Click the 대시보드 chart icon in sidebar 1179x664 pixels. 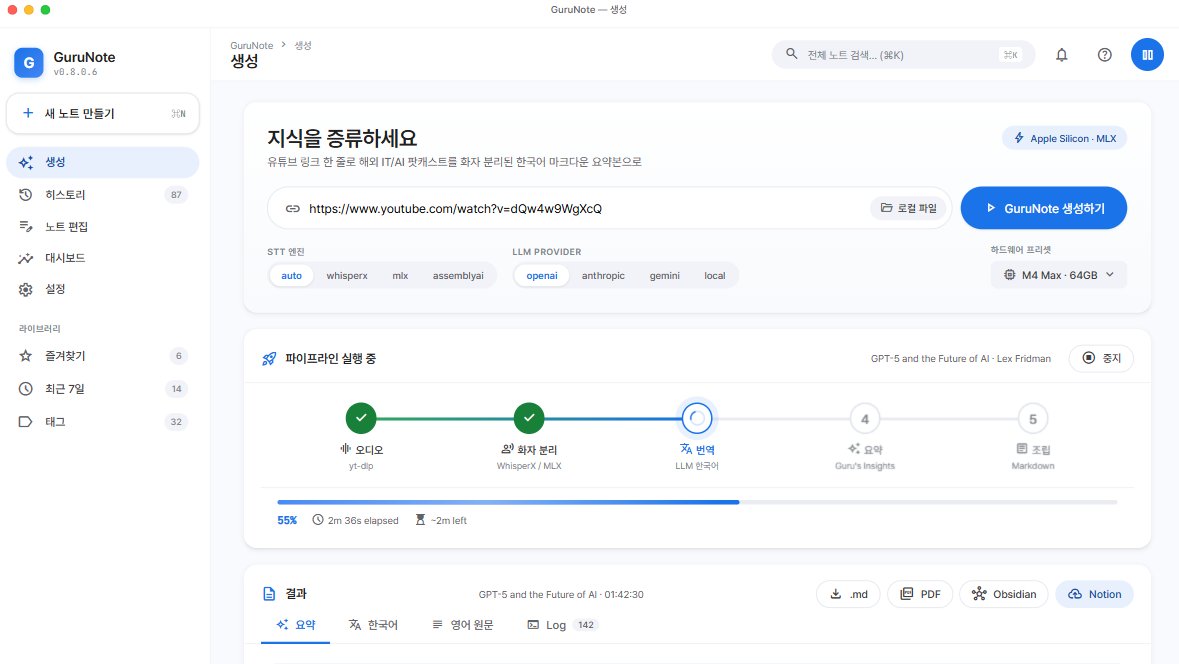pyautogui.click(x=26, y=258)
